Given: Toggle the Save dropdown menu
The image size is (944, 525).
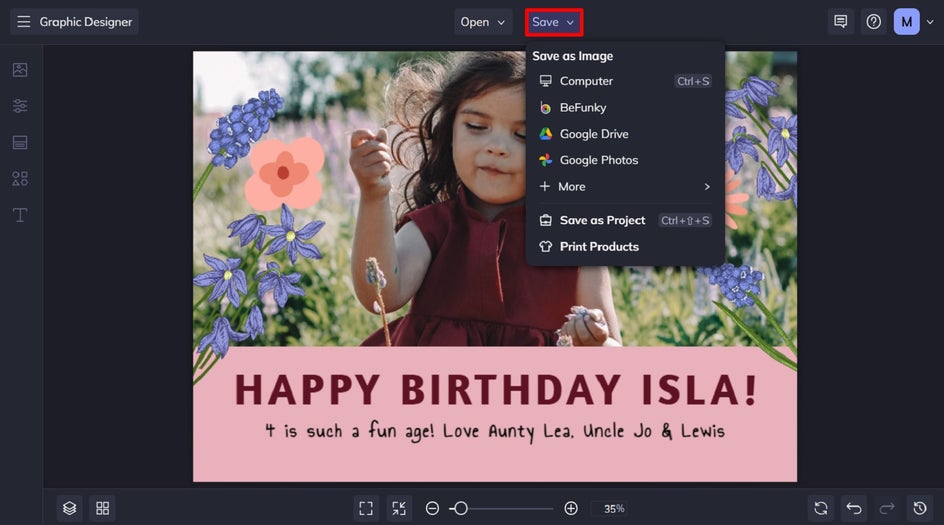Looking at the screenshot, I should click(553, 22).
